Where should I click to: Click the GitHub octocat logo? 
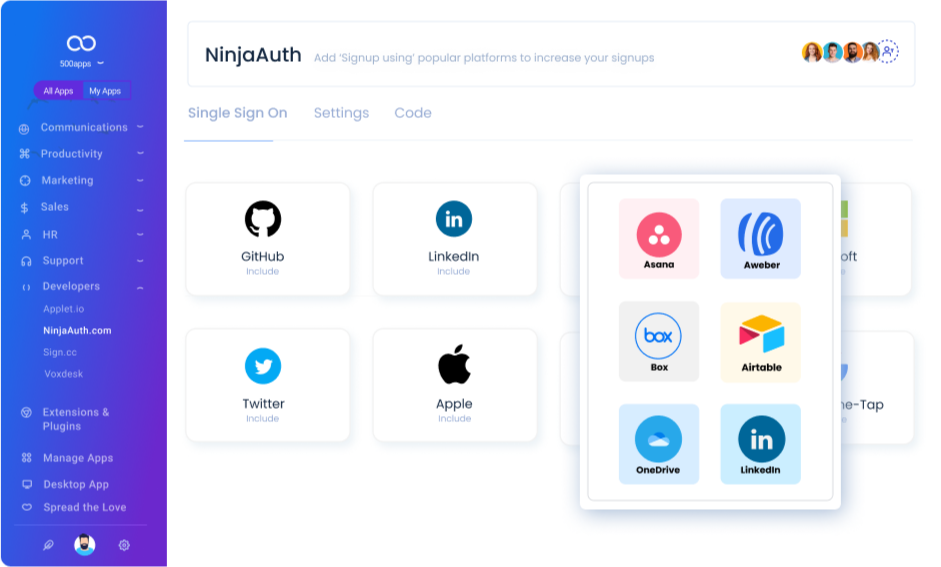pos(263,219)
